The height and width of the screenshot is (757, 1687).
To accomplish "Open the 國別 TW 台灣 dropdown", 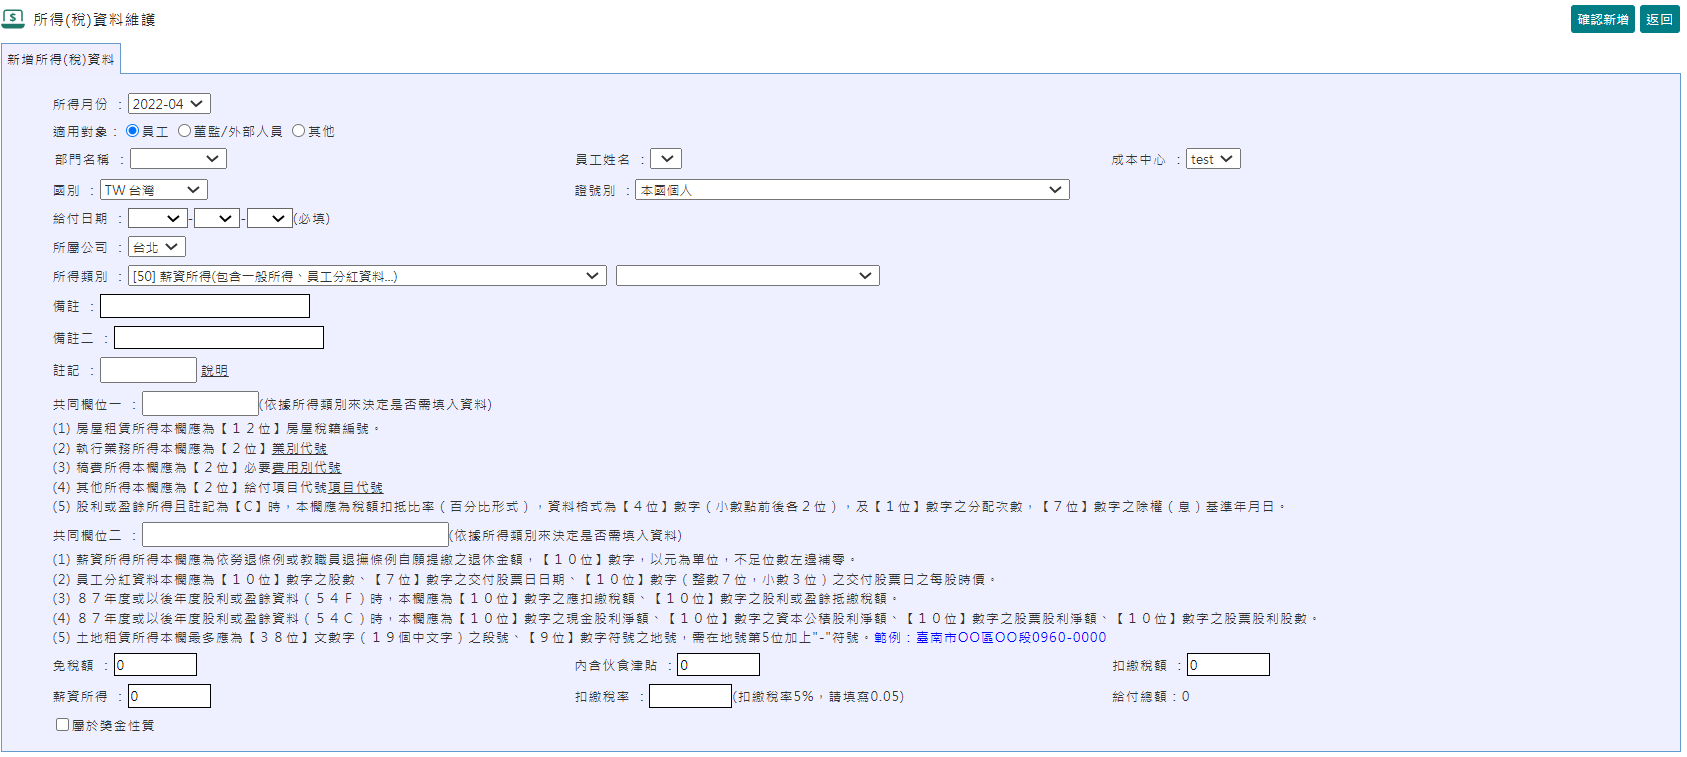I will click(x=153, y=190).
